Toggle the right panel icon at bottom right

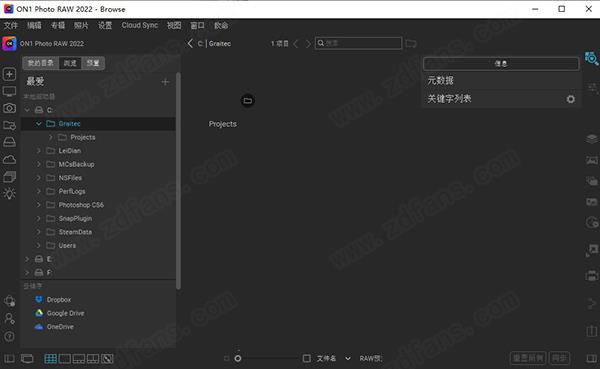592,359
